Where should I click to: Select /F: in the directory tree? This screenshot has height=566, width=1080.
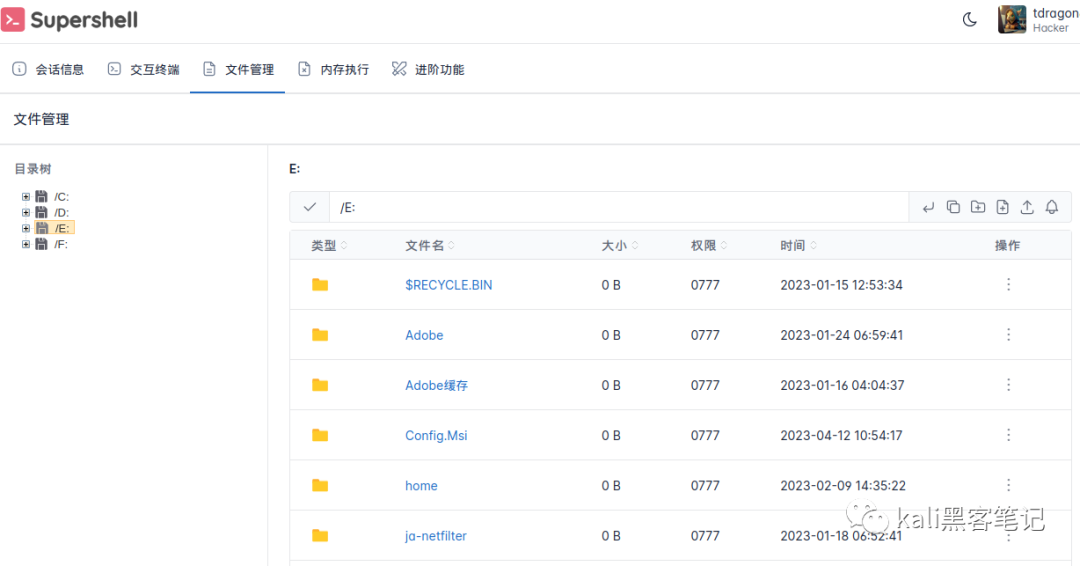click(x=61, y=244)
